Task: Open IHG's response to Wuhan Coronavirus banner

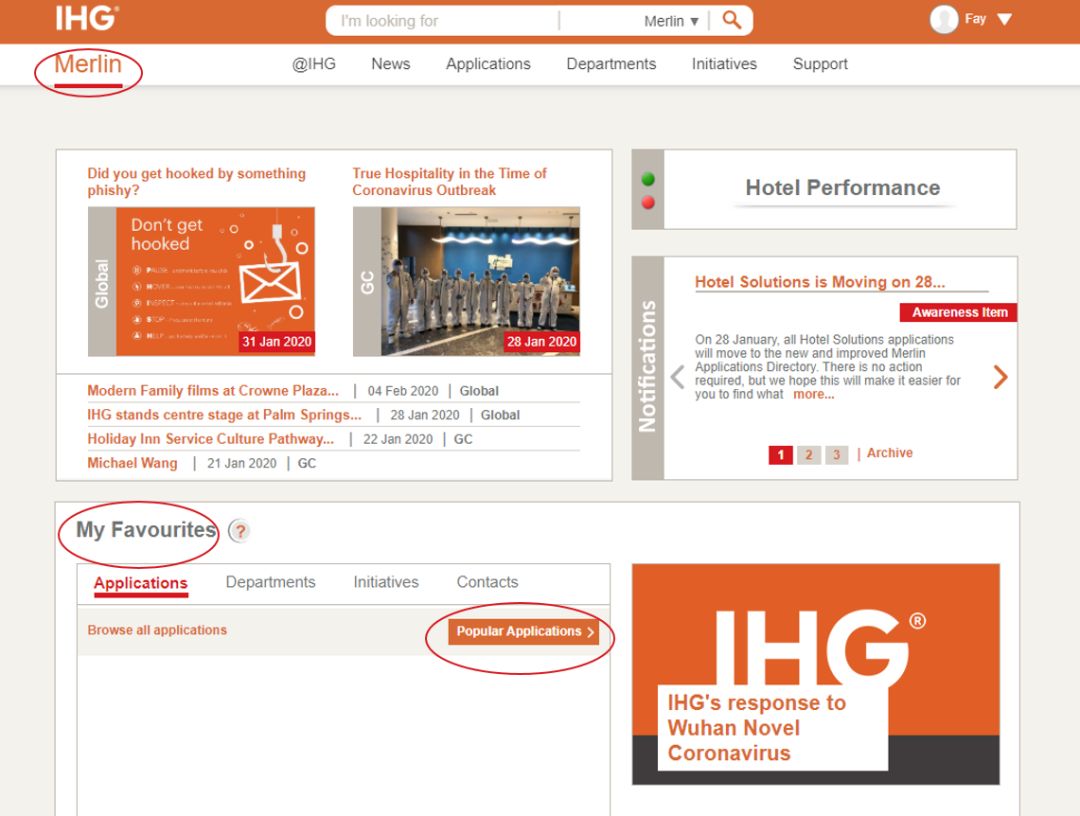Action: 816,674
